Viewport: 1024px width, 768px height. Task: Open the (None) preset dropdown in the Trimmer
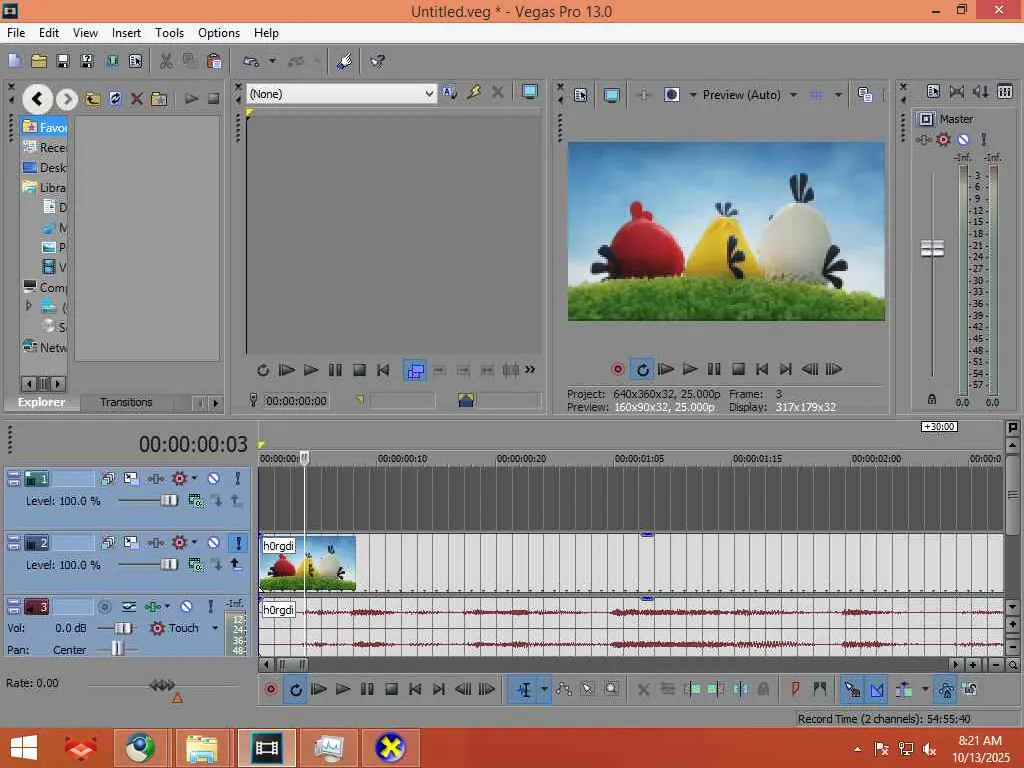tap(429, 93)
